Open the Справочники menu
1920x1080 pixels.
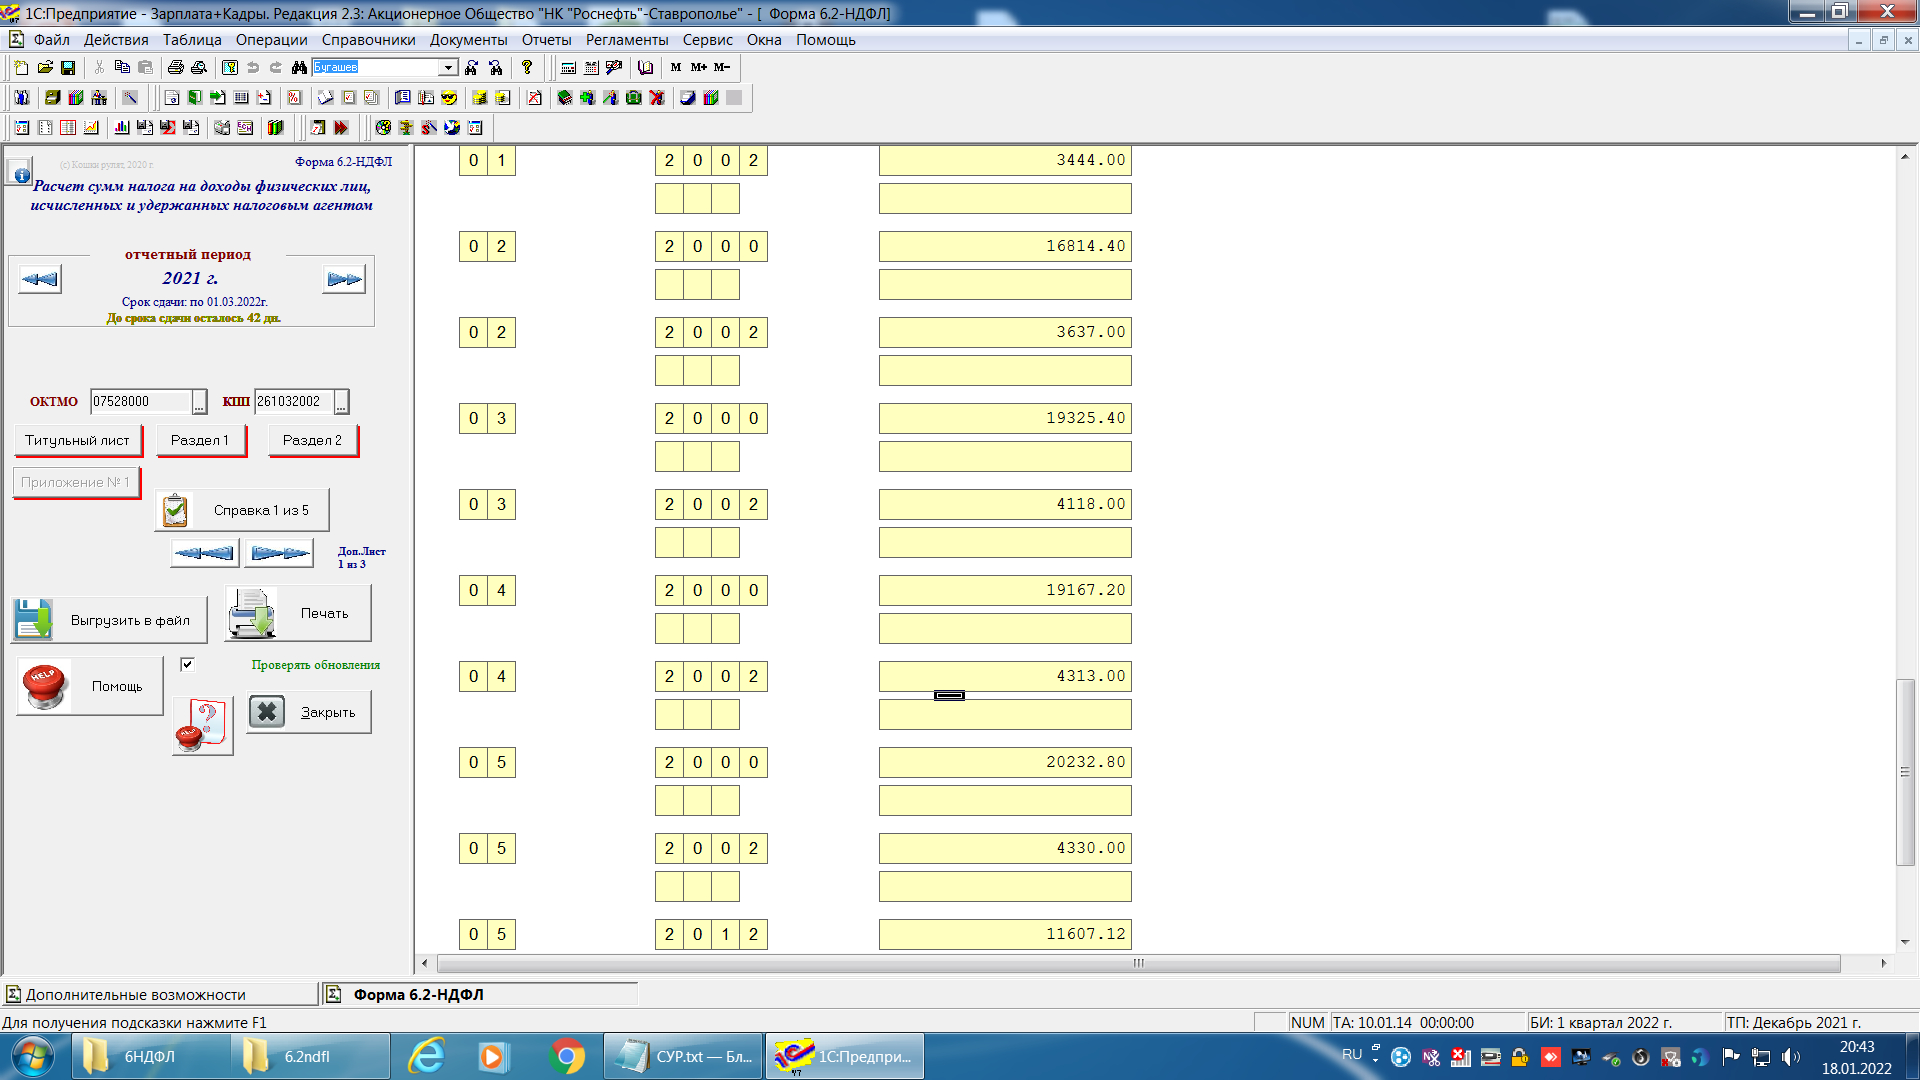(369, 40)
